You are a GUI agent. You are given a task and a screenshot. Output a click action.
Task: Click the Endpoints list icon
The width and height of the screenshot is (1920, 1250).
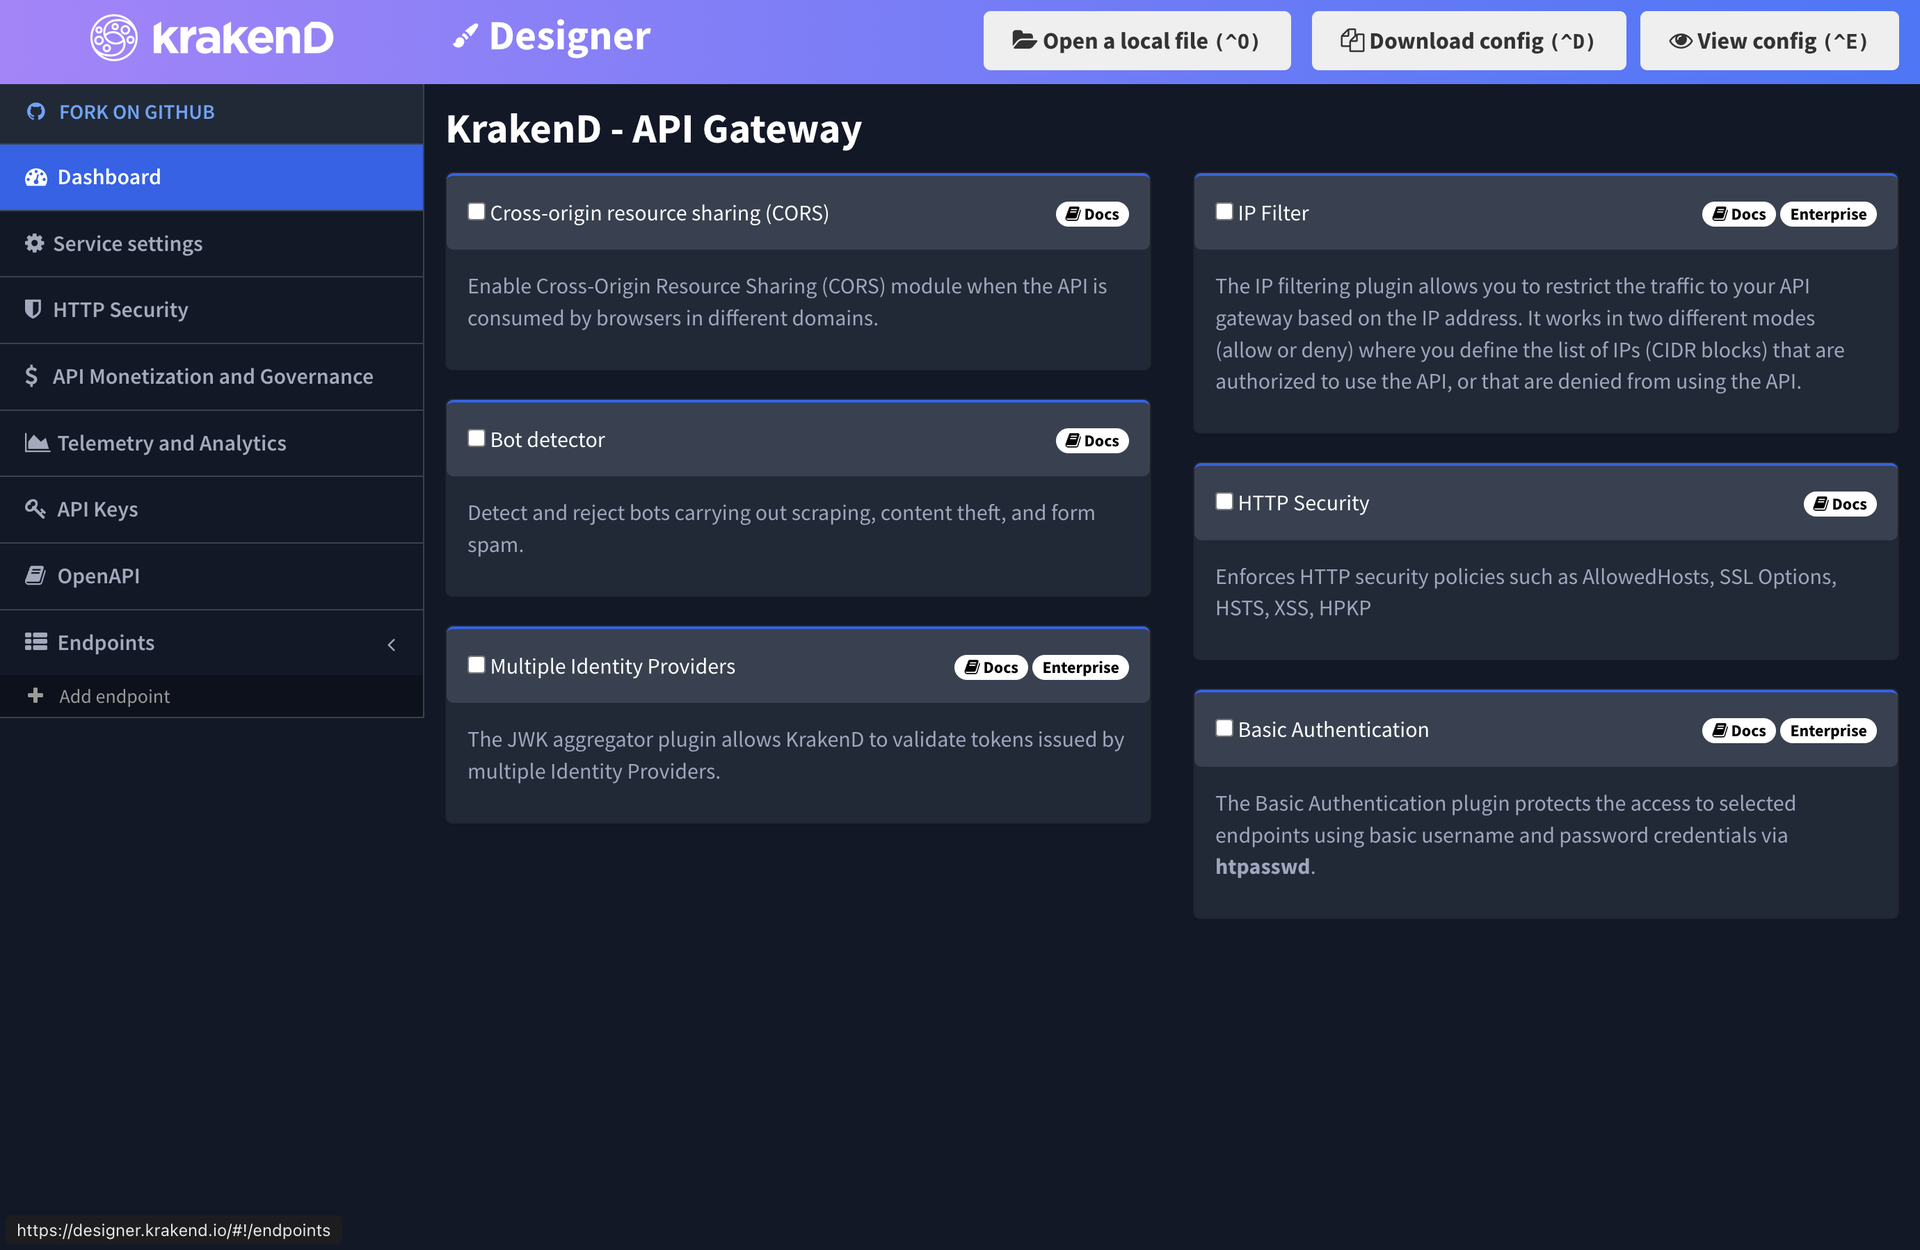click(x=36, y=642)
